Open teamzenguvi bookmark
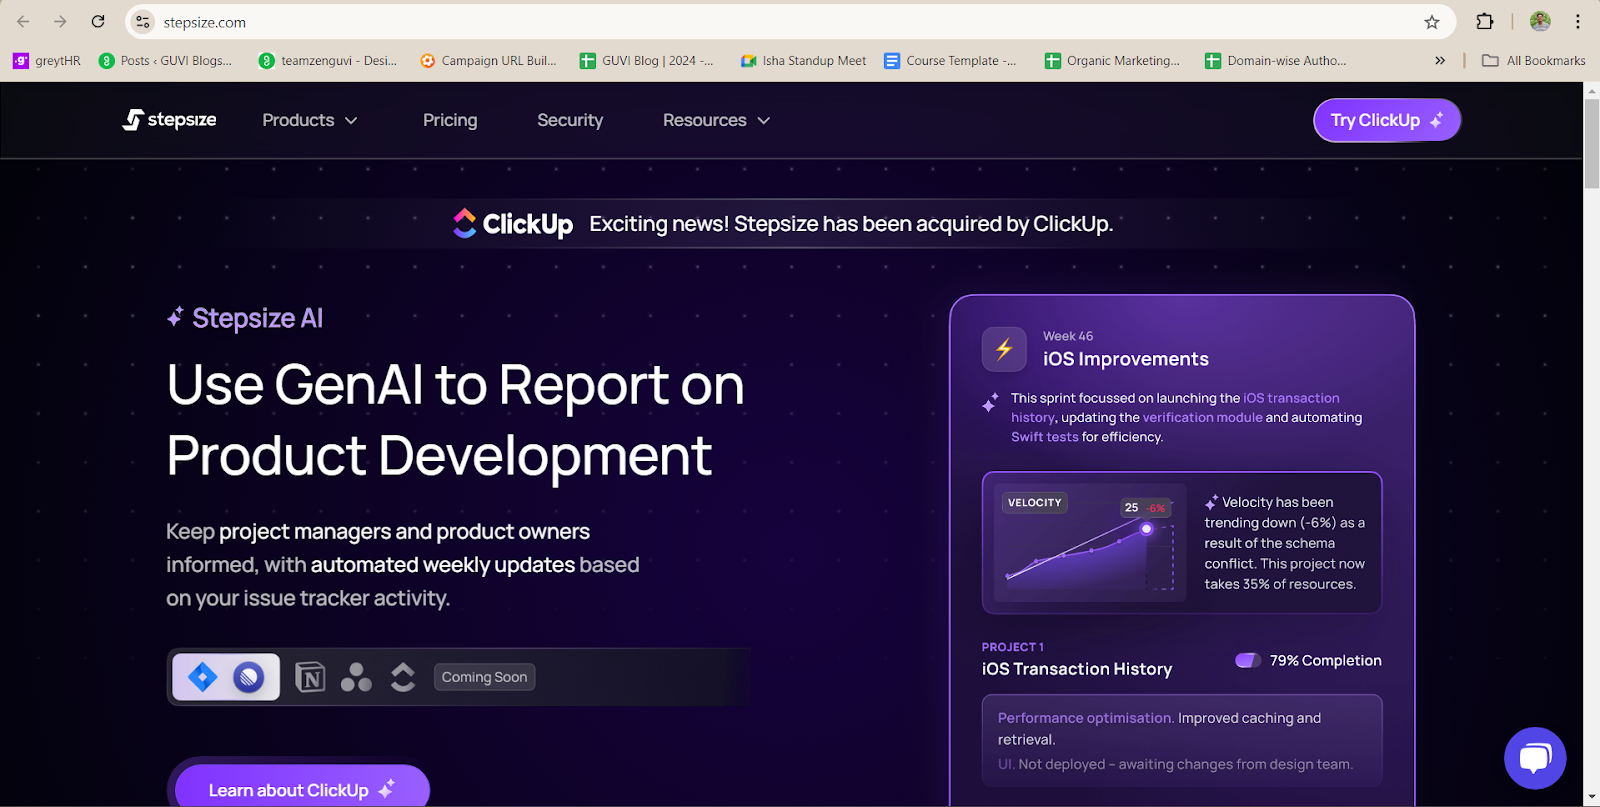This screenshot has width=1600, height=807. tap(328, 61)
